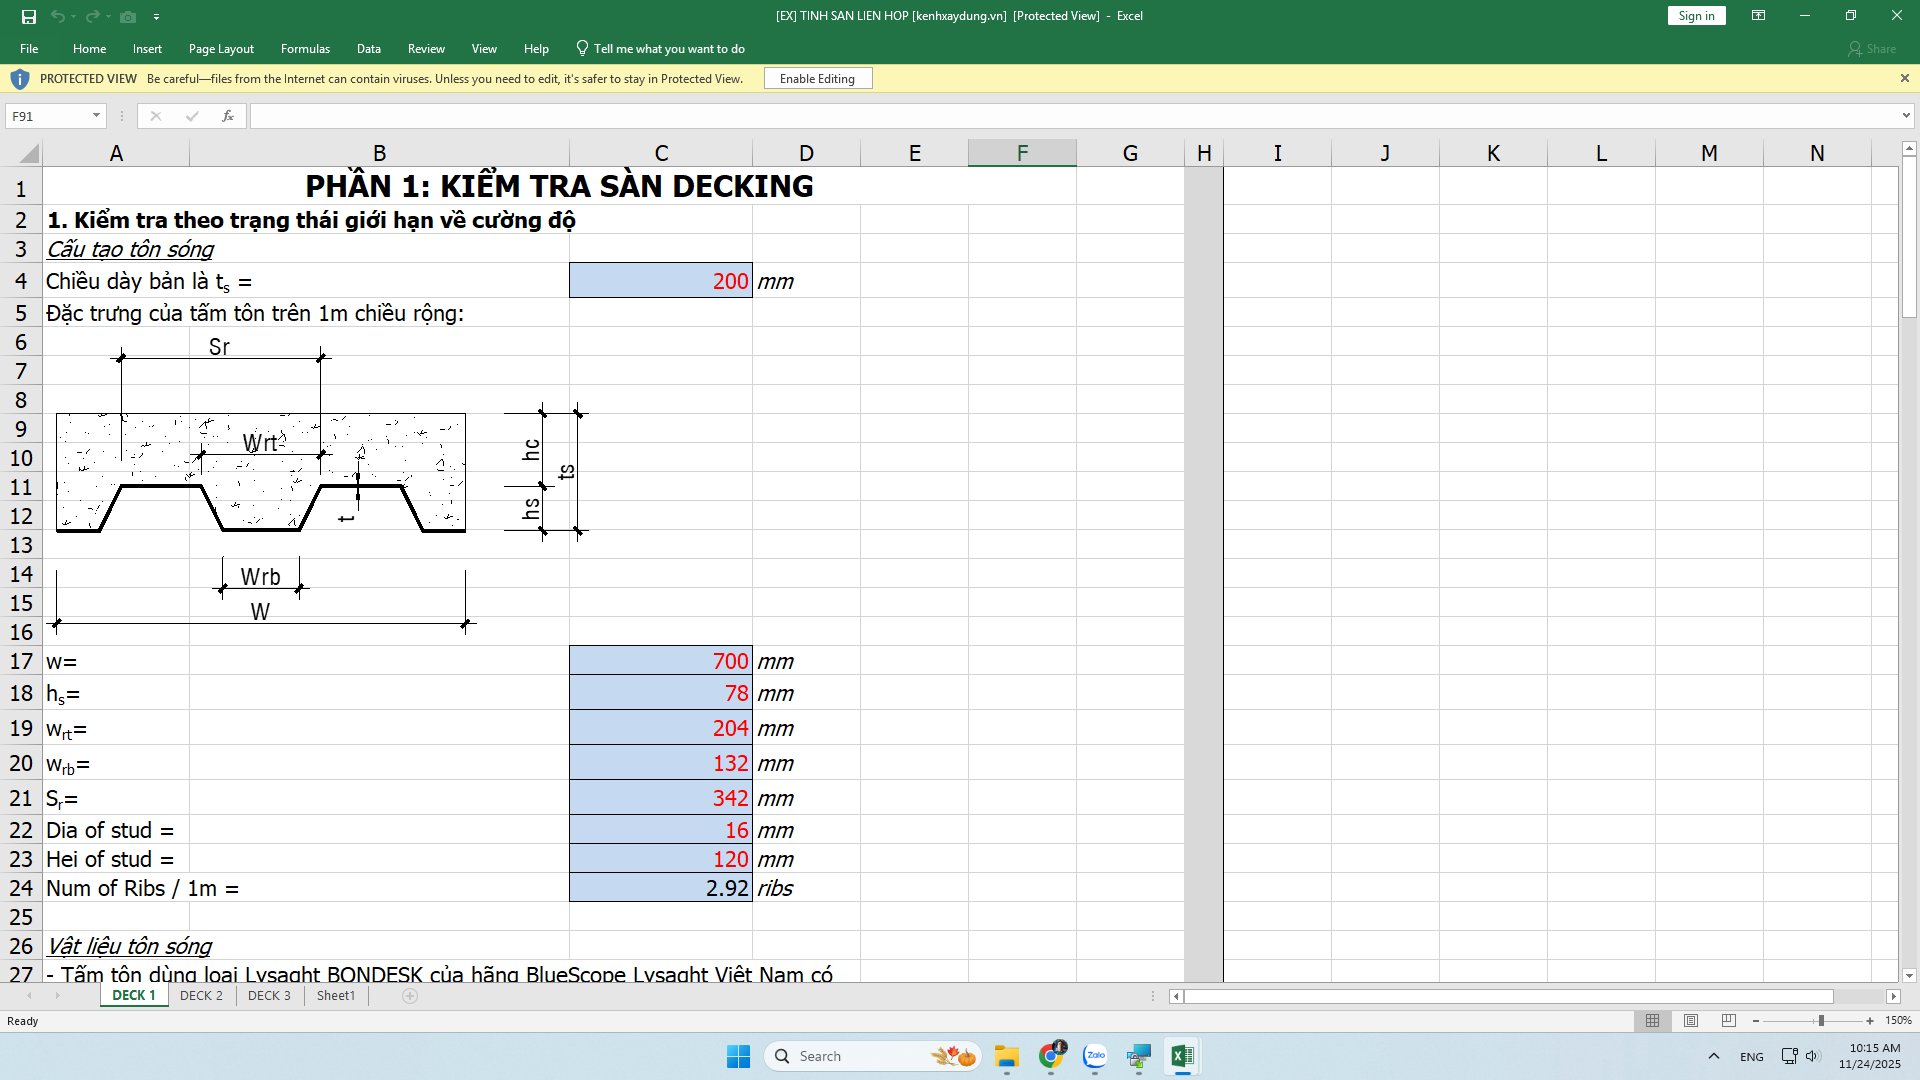Select cell C4 containing 200
Viewport: 1920px width, 1080px height.
pyautogui.click(x=660, y=281)
